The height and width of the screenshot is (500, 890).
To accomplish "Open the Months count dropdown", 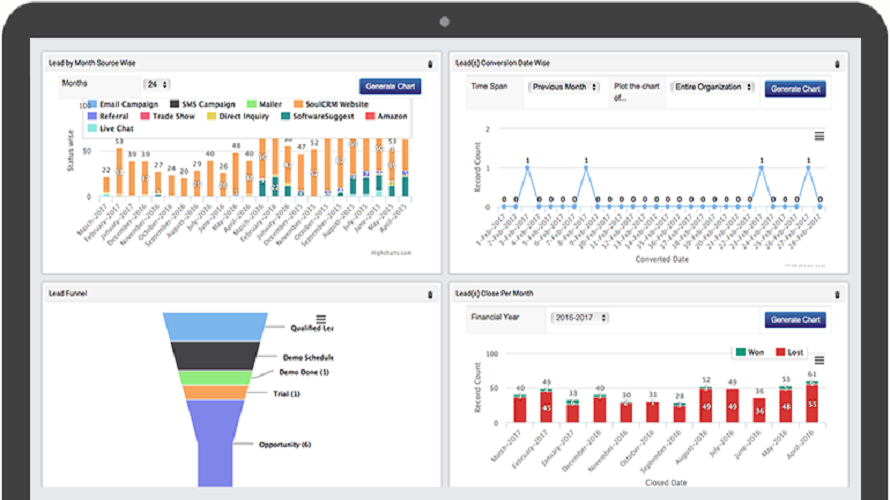I will point(157,85).
